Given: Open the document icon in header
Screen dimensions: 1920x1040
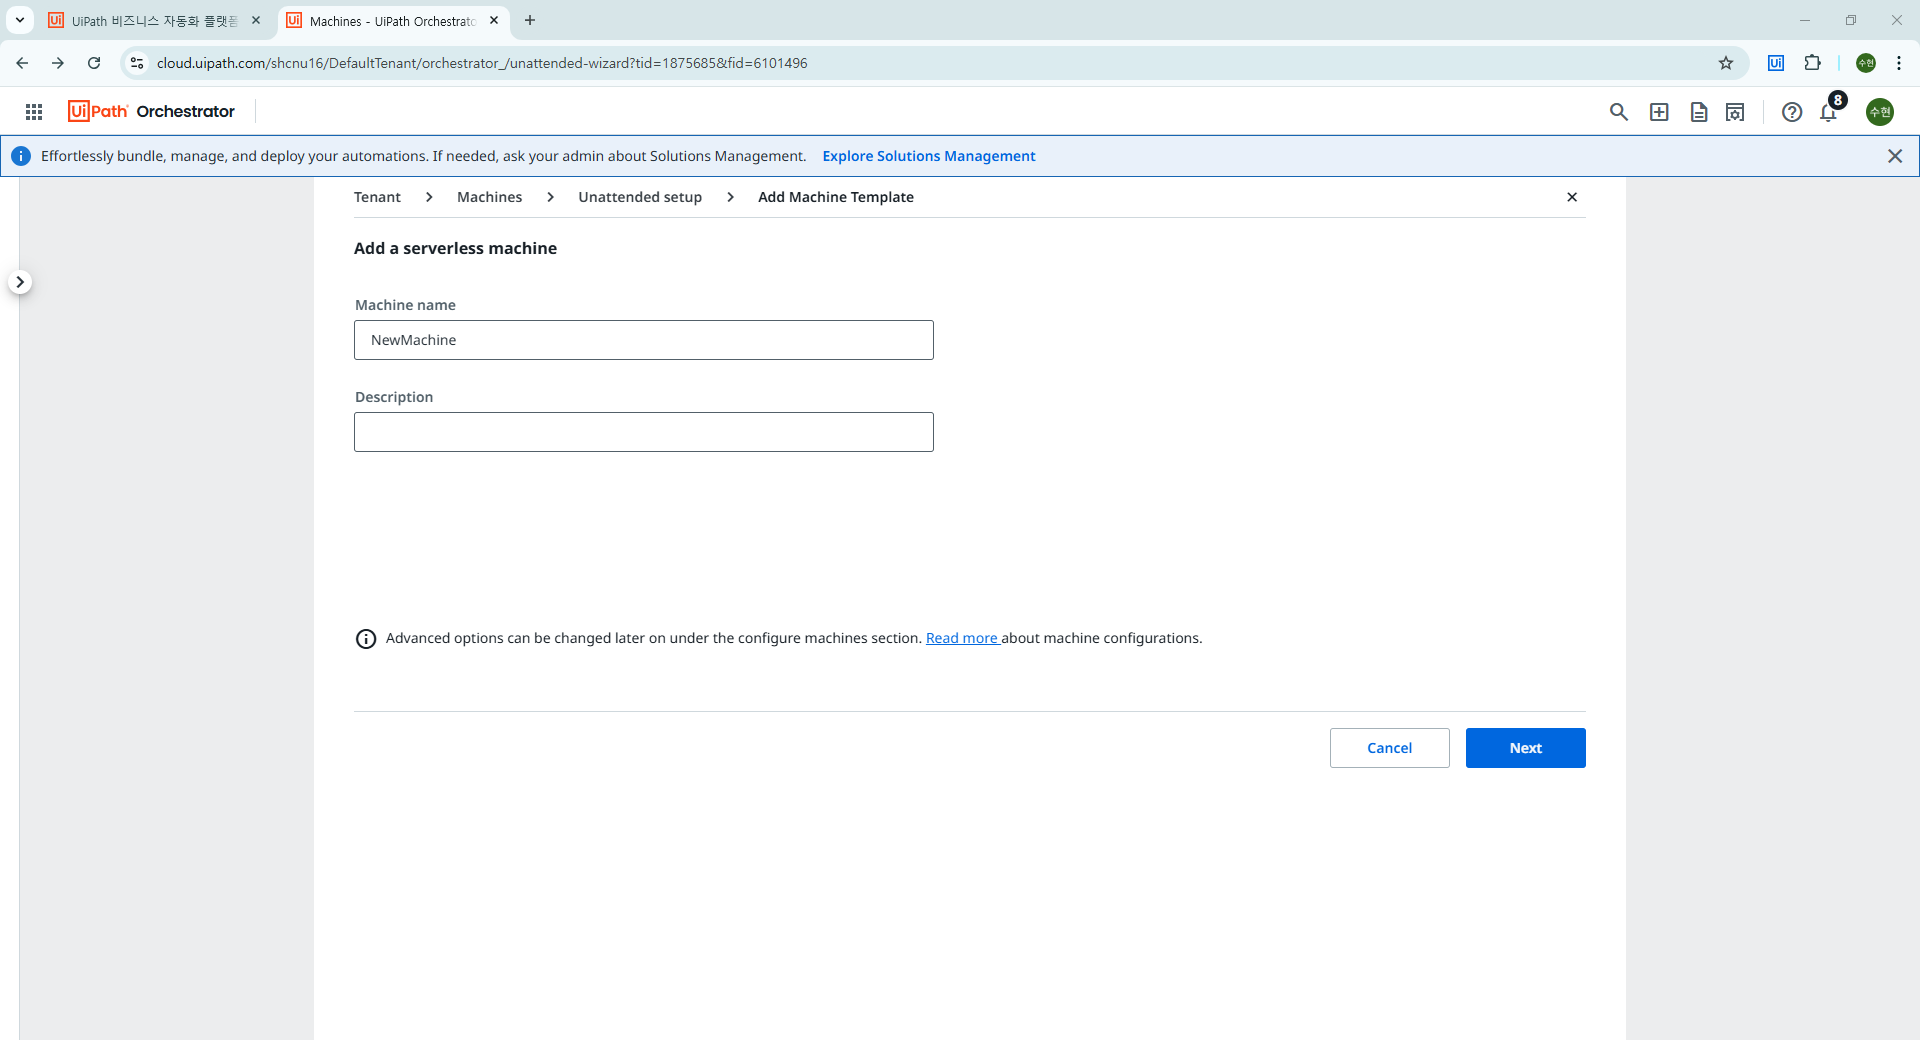Looking at the screenshot, I should [x=1699, y=112].
